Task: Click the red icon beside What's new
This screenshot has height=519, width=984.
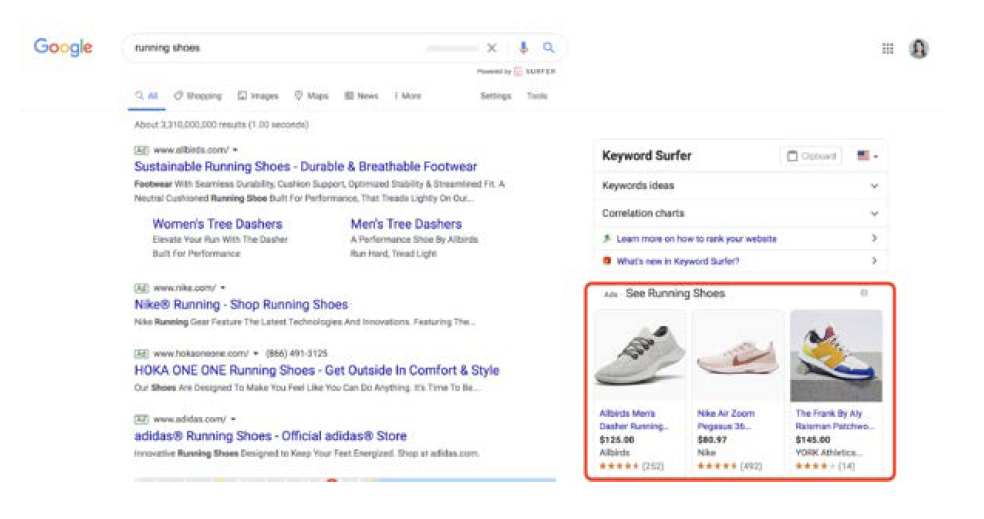Action: point(607,261)
